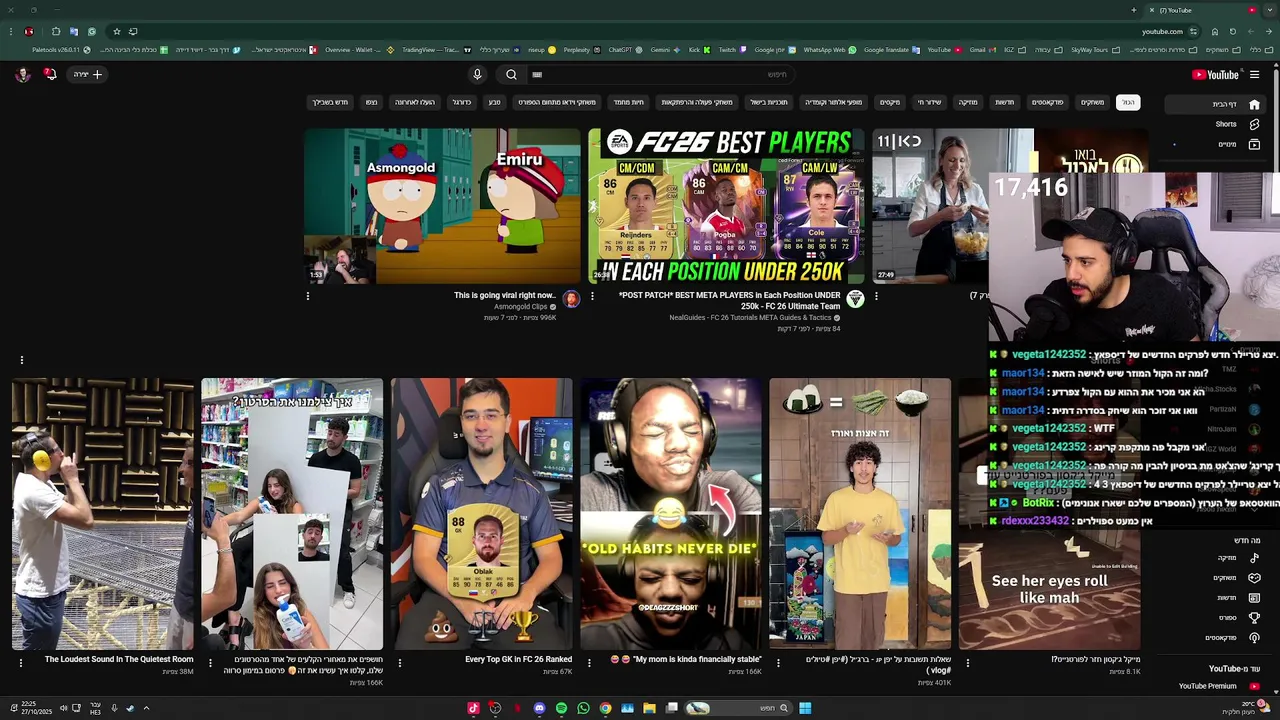Open the Gemini bookmark

coord(665,50)
